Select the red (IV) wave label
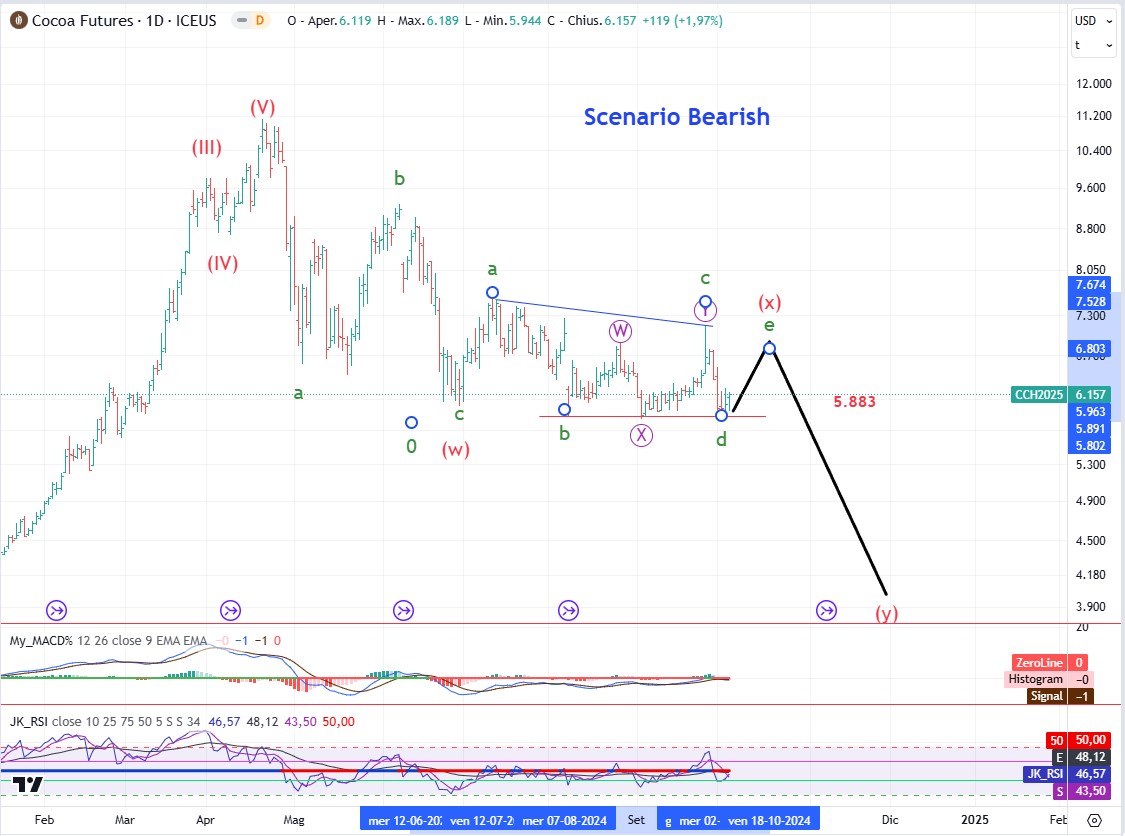This screenshot has height=836, width=1125. tap(222, 263)
